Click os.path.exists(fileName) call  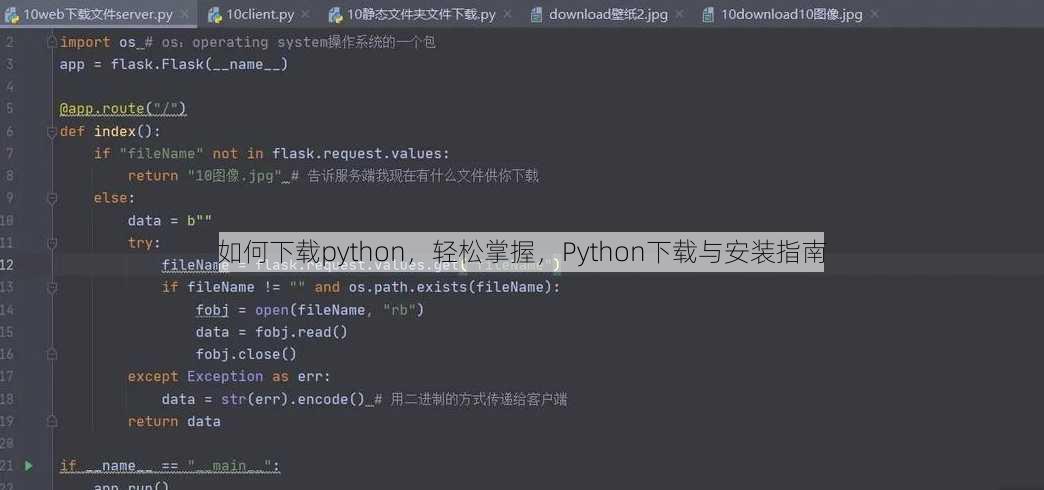[x=449, y=288]
